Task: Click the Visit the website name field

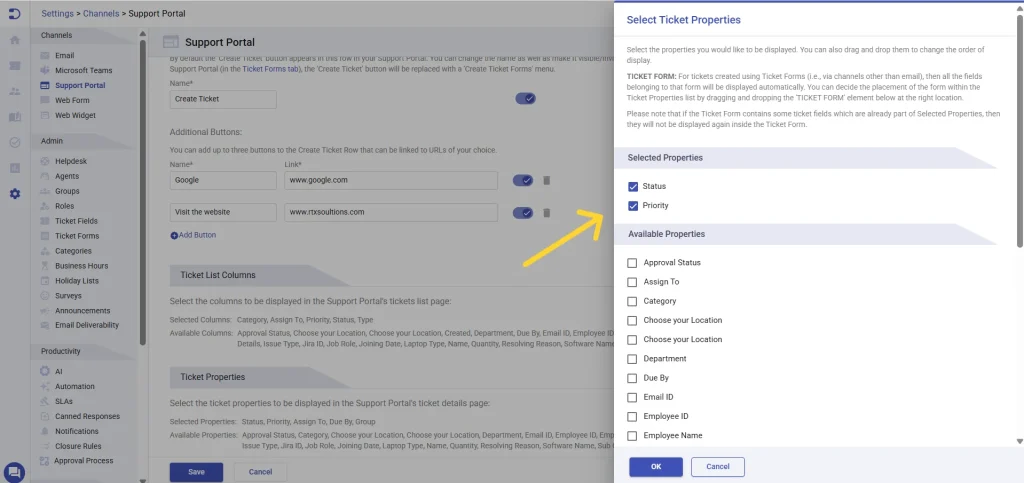Action: [x=223, y=213]
